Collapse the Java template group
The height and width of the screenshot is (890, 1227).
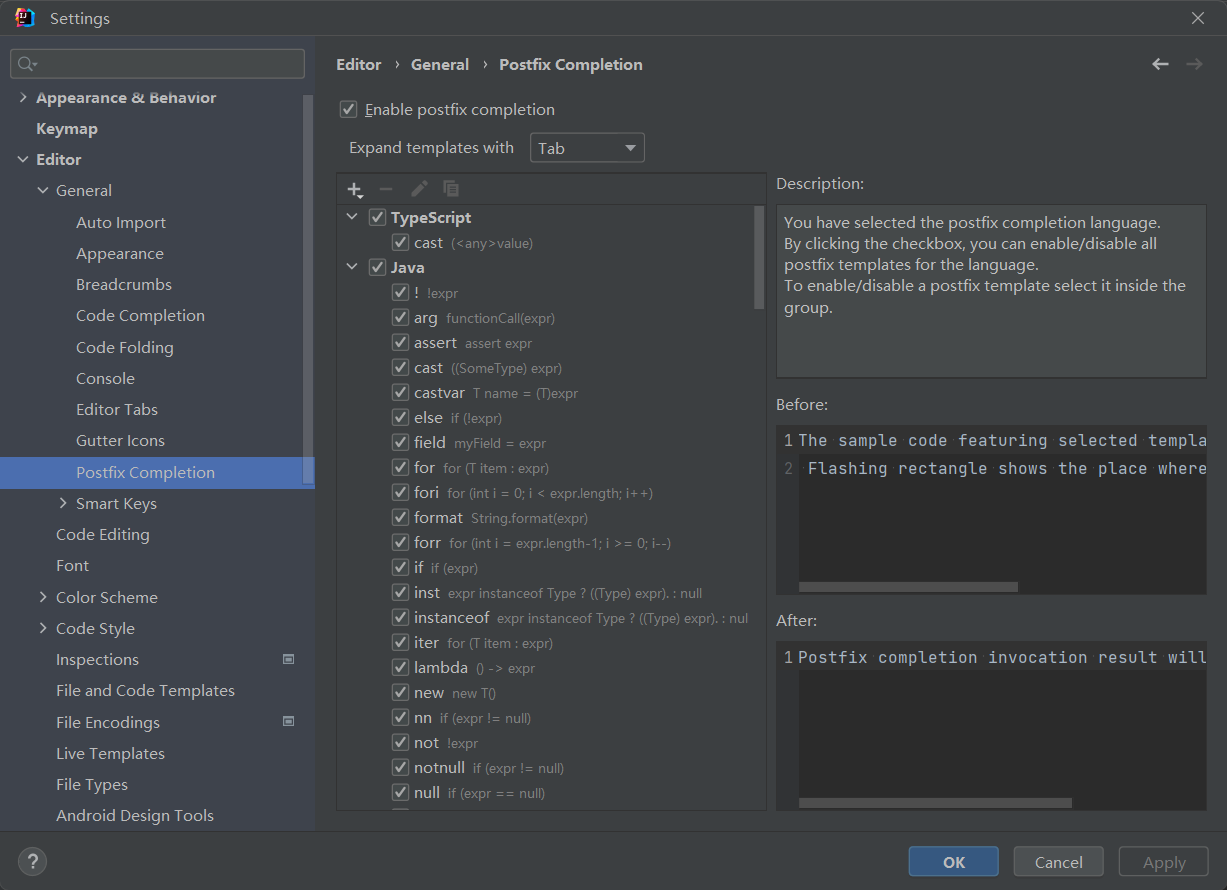point(352,267)
